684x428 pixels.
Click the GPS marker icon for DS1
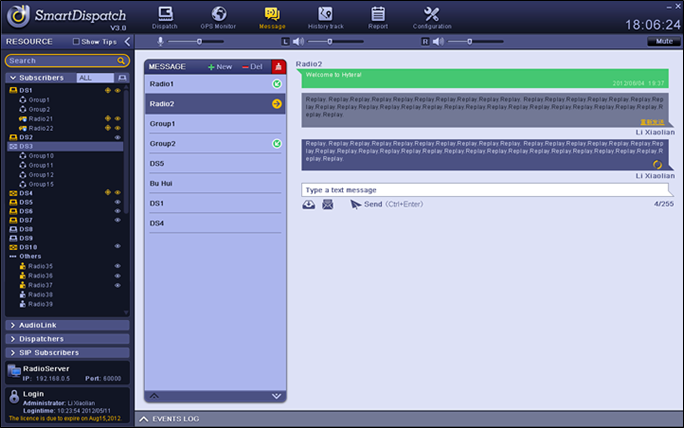point(108,90)
